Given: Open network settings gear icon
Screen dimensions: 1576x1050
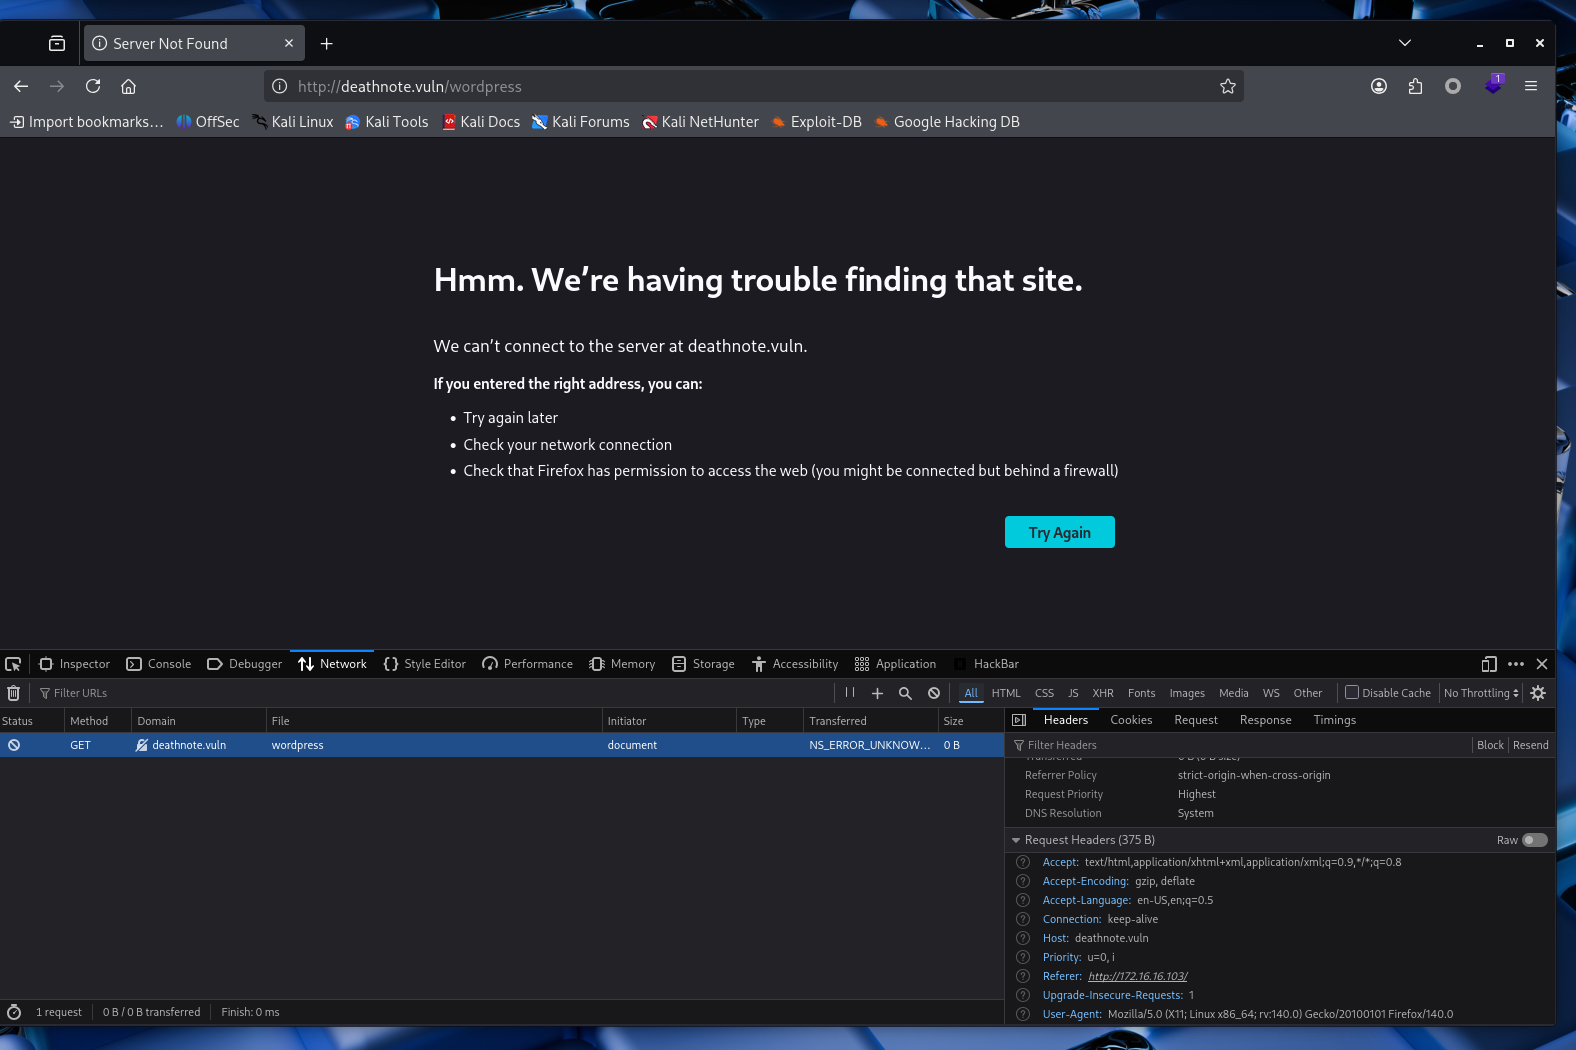Looking at the screenshot, I should coord(1538,693).
